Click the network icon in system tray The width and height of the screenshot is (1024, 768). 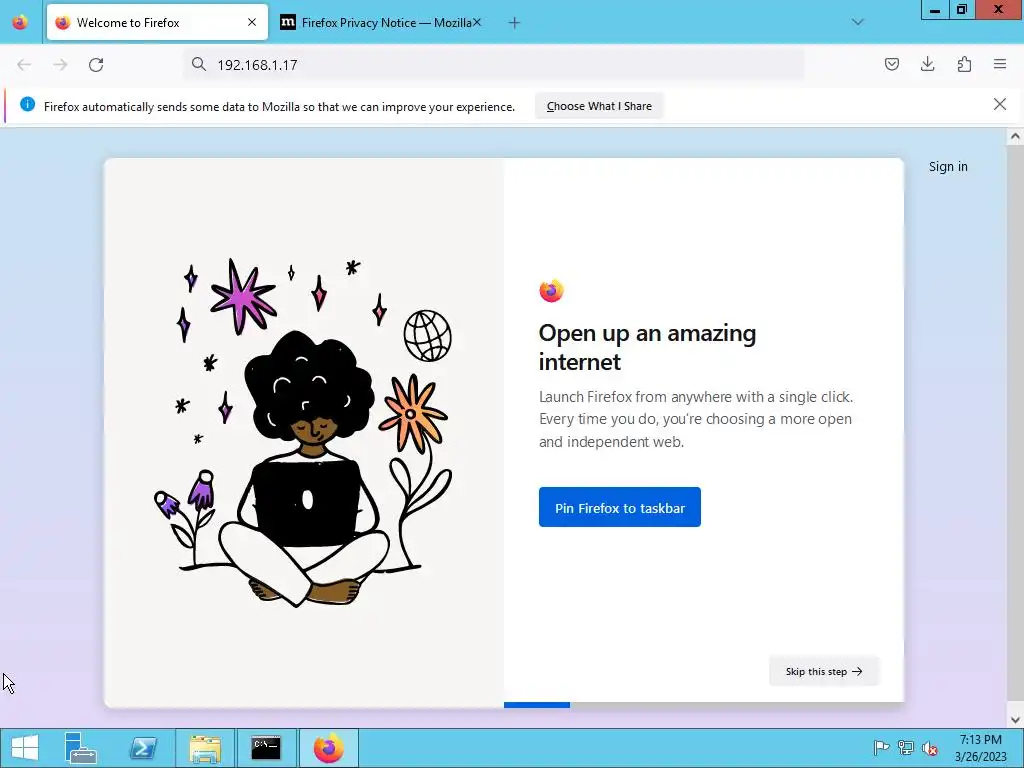[x=906, y=748]
